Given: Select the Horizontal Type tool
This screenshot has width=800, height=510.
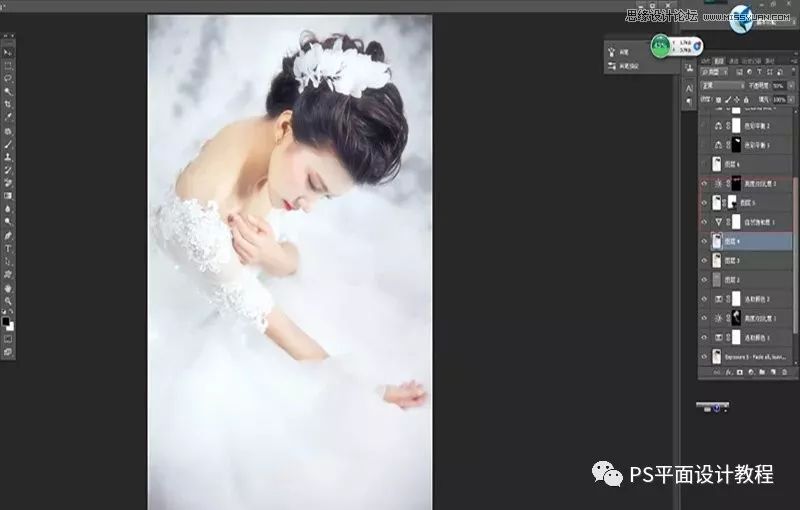Looking at the screenshot, I should click(x=8, y=249).
